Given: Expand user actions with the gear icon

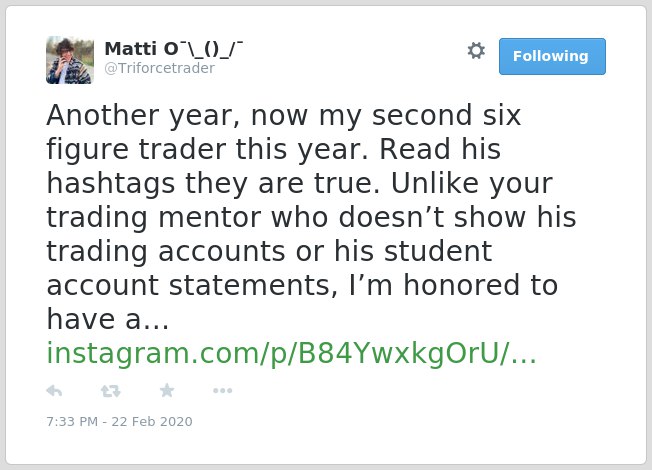Looking at the screenshot, I should click(x=476, y=51).
